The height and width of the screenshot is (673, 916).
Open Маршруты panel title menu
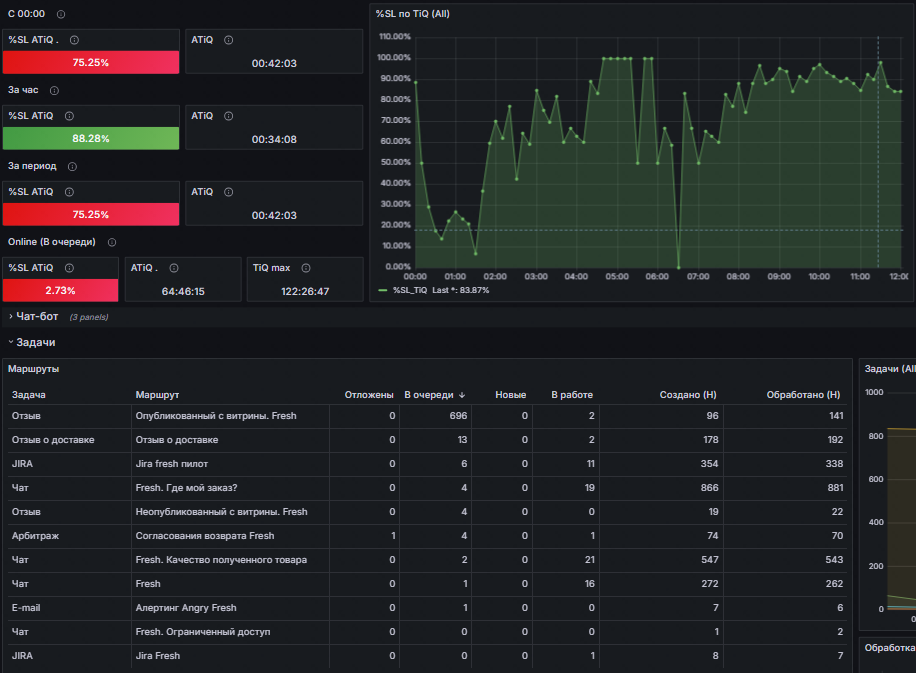click(x=33, y=369)
